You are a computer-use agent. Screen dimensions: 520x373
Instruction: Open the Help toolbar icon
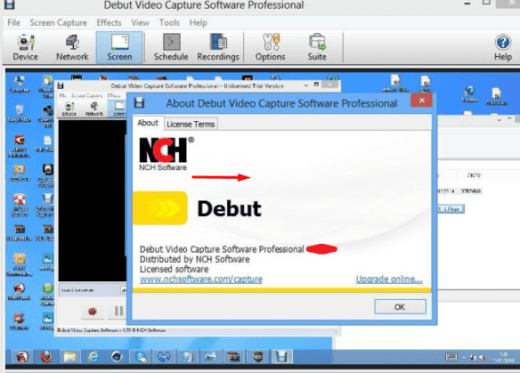pyautogui.click(x=503, y=47)
